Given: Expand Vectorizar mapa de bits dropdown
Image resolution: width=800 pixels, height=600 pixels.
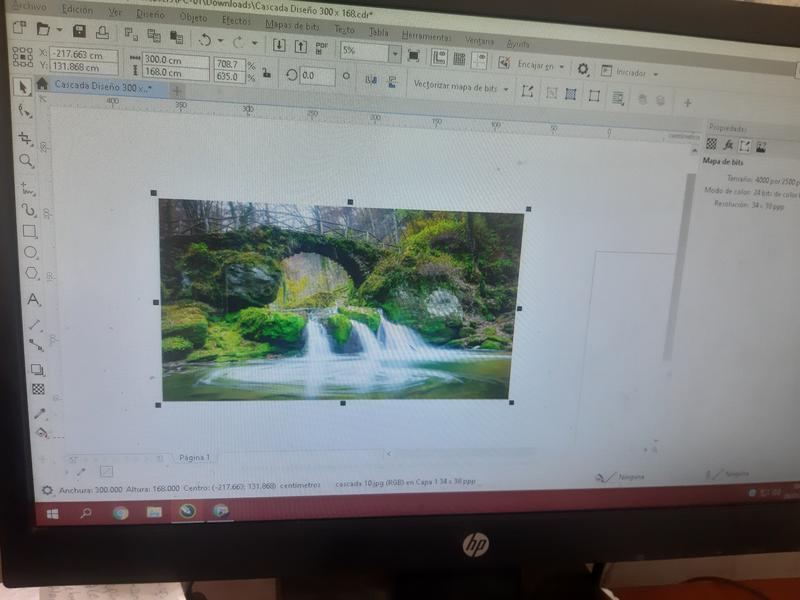Looking at the screenshot, I should 506,90.
